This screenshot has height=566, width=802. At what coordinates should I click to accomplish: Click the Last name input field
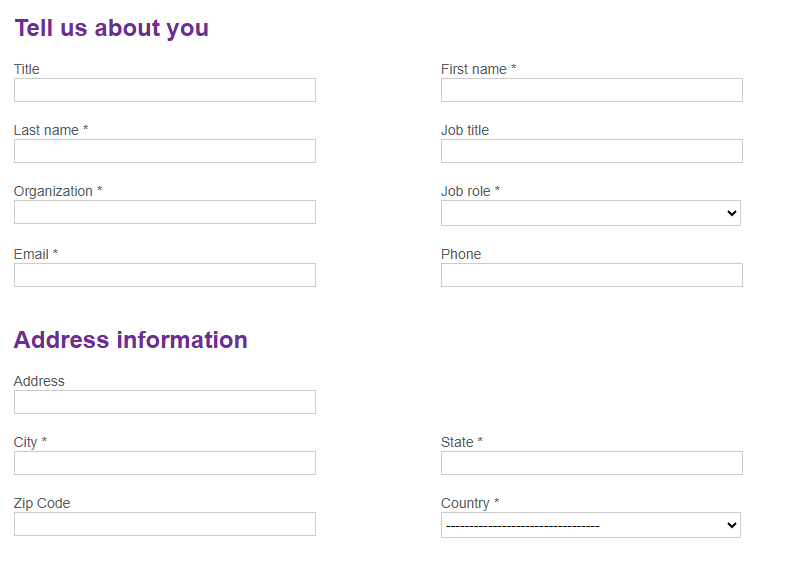pyautogui.click(x=165, y=151)
